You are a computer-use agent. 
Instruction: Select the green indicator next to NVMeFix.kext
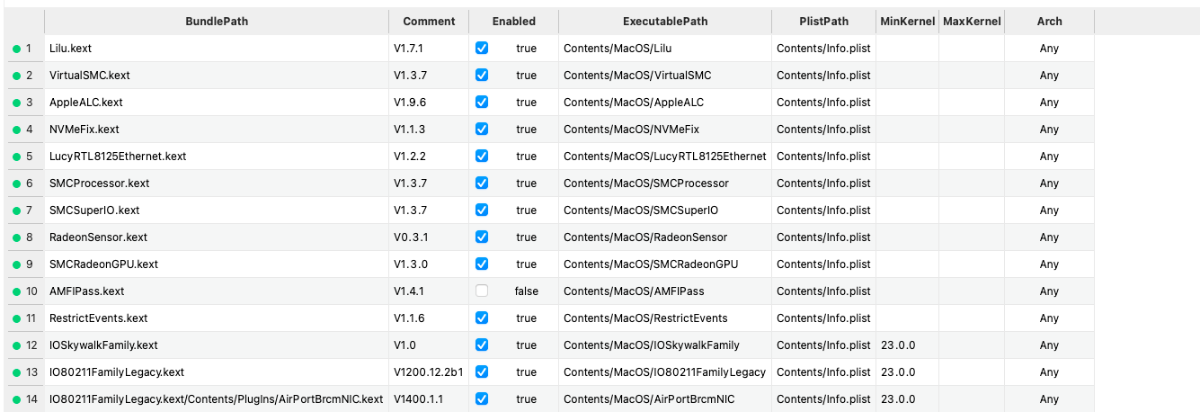(x=16, y=129)
